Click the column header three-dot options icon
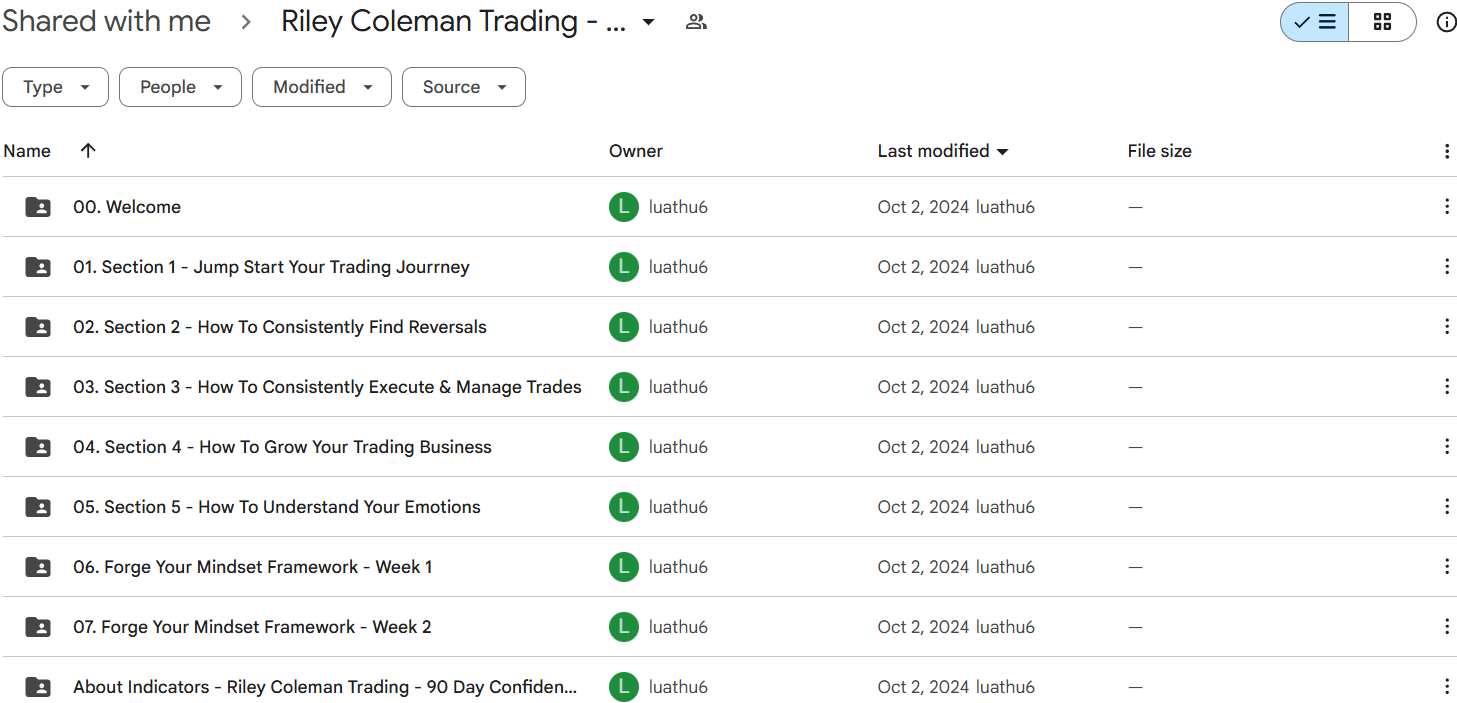 (x=1446, y=151)
